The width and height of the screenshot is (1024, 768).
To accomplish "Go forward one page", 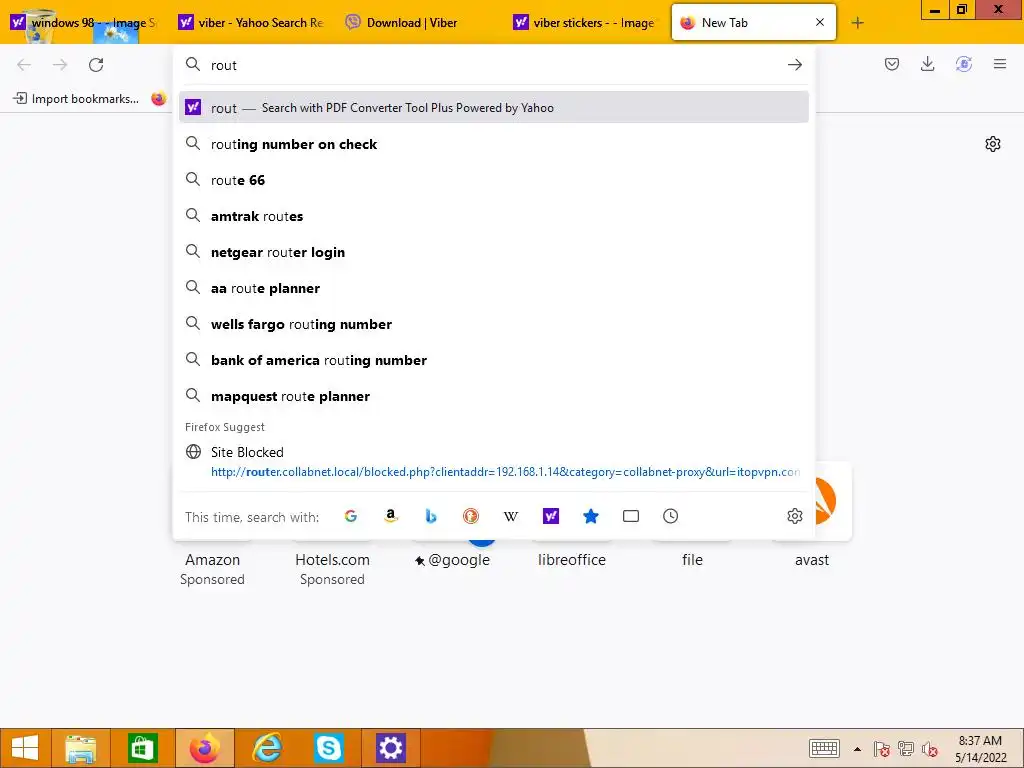I will click(60, 65).
